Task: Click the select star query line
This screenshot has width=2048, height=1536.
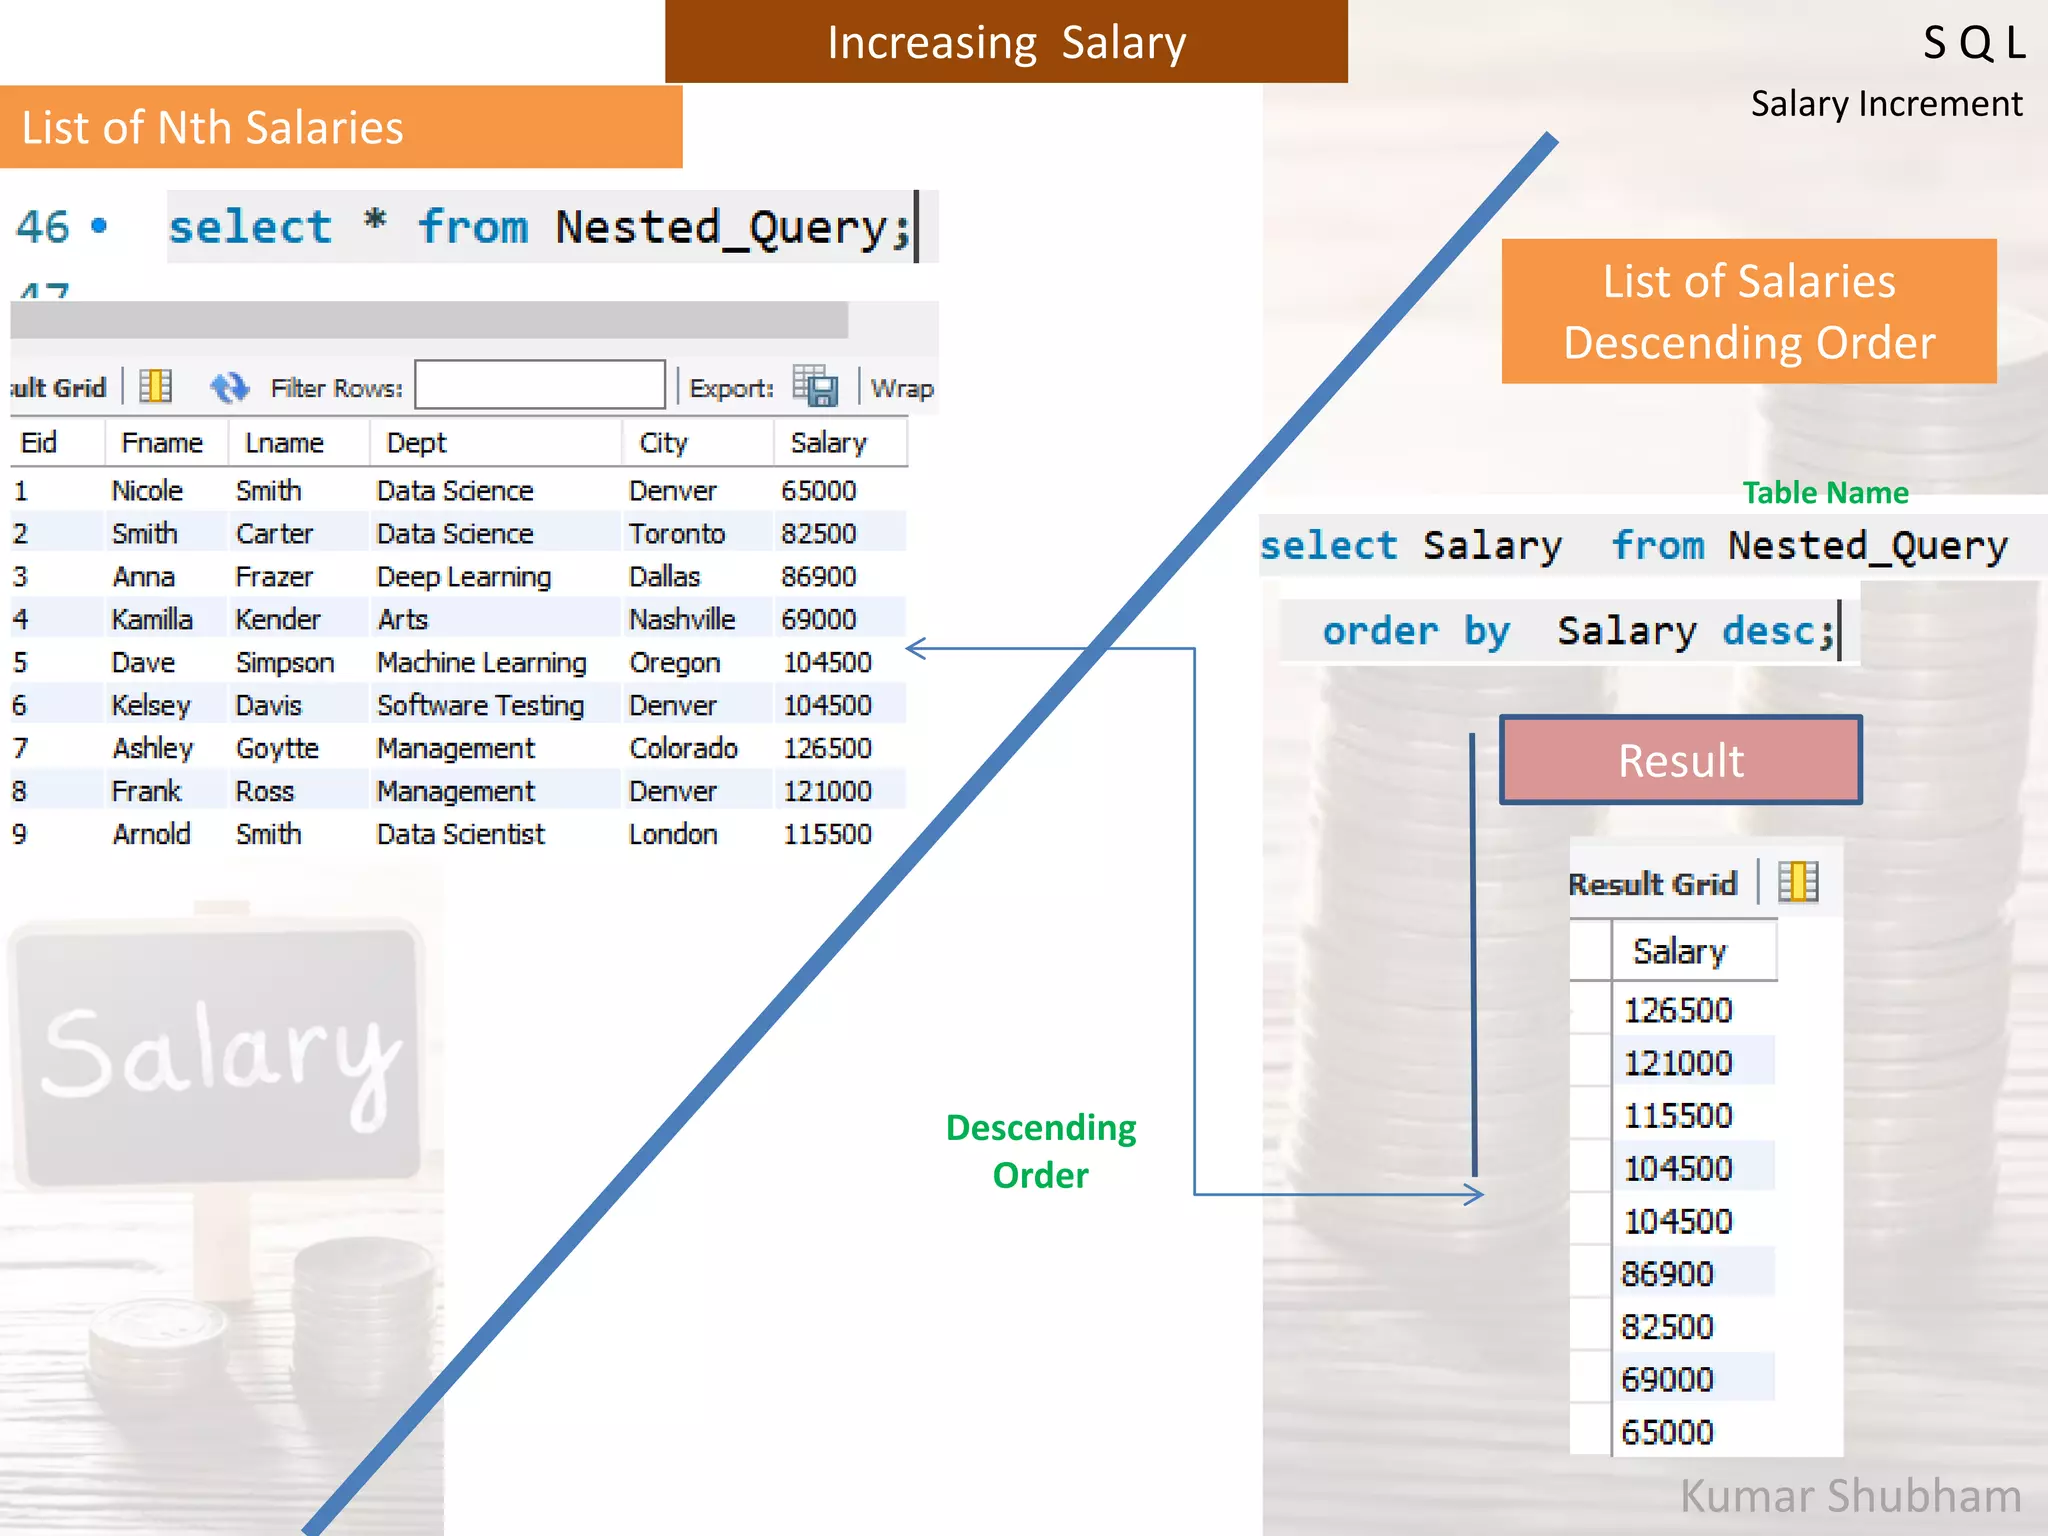Action: [x=540, y=227]
